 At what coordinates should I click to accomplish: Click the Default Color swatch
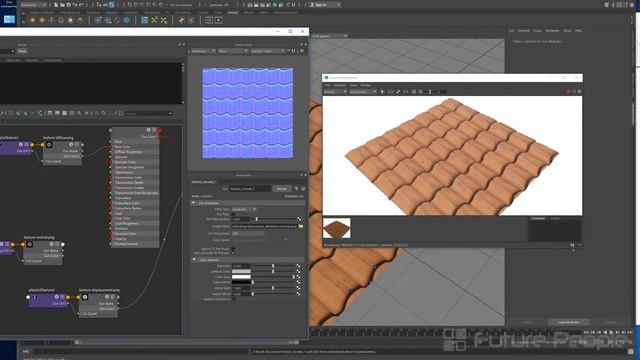241,271
